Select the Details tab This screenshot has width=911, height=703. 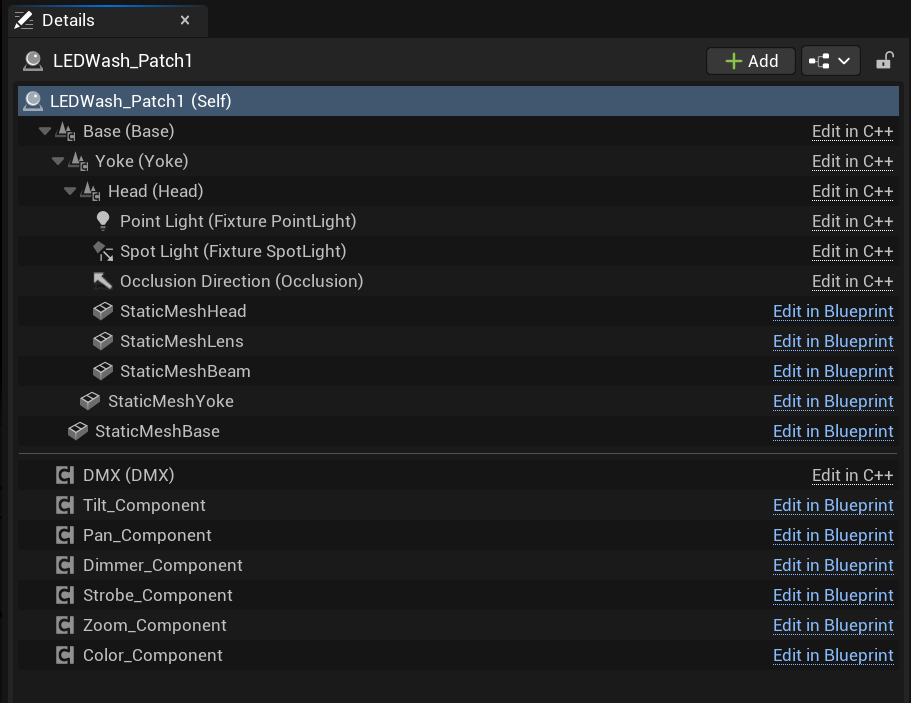click(x=108, y=20)
